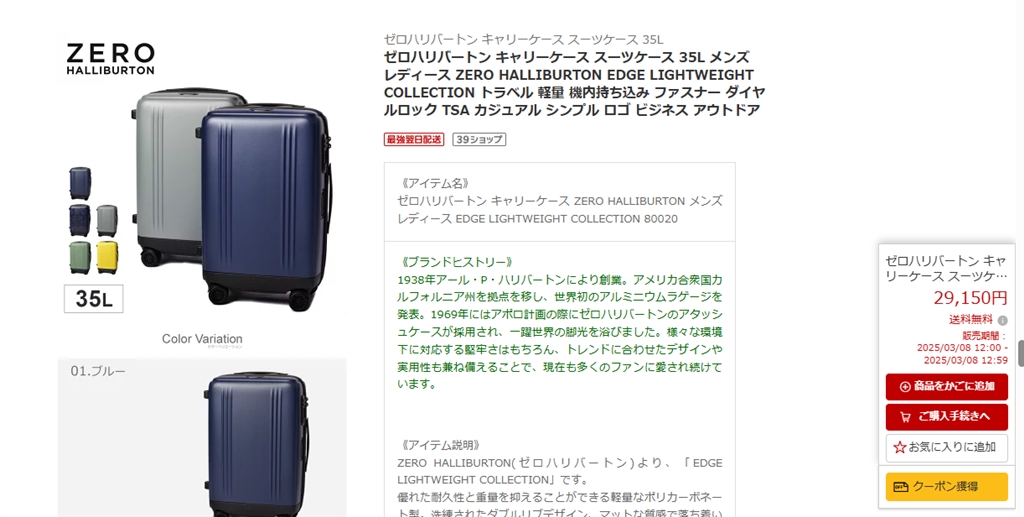Click the bold product title heading
The height and width of the screenshot is (517, 1024).
pos(575,84)
